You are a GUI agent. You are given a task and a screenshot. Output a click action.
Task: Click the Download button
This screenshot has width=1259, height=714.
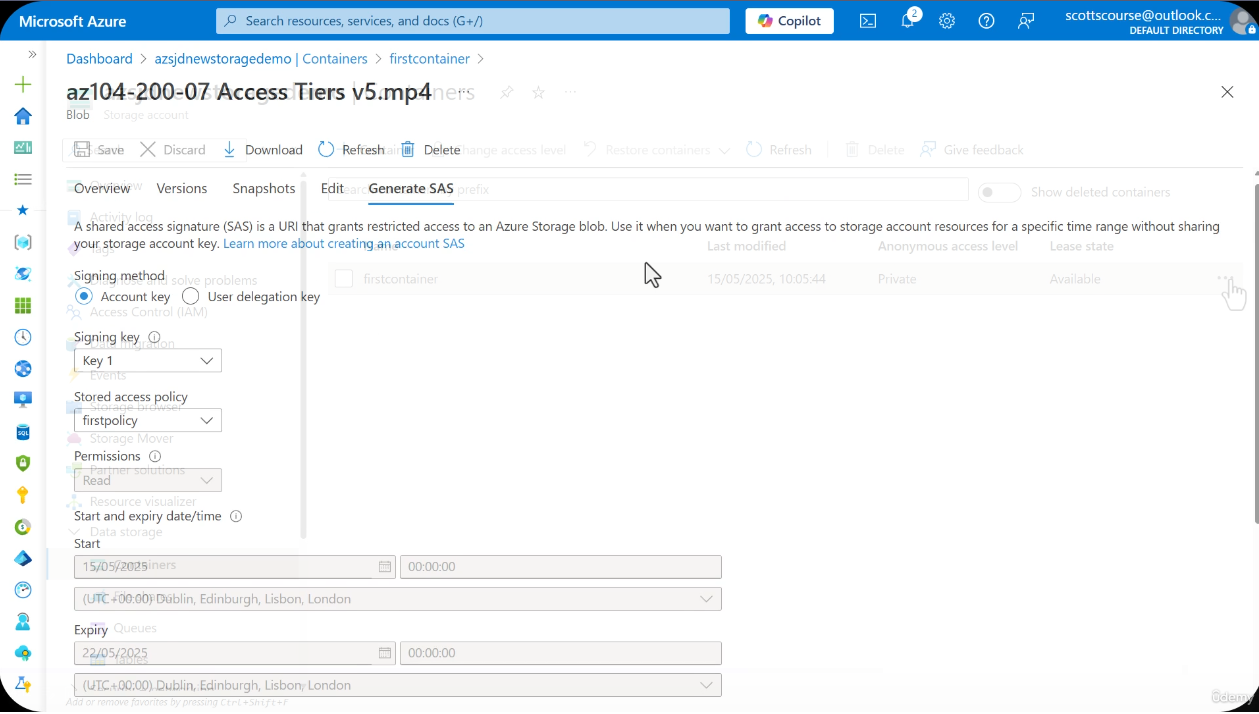pyautogui.click(x=262, y=150)
